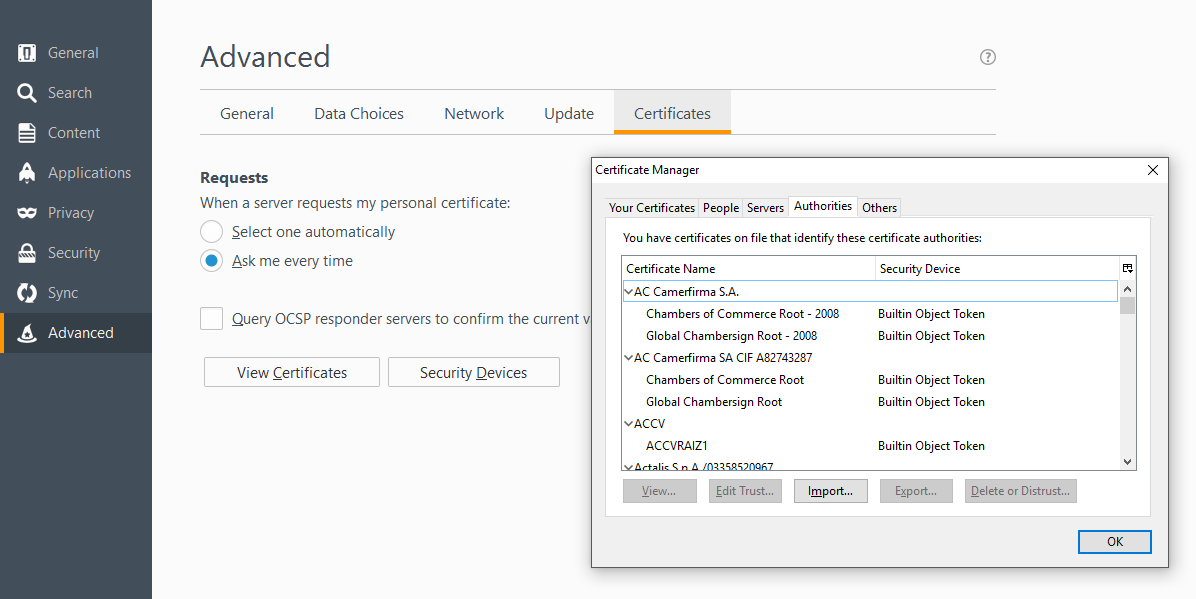The width and height of the screenshot is (1196, 599).
Task: Click the certificate list scrollbar down arrow
Action: [1128, 462]
